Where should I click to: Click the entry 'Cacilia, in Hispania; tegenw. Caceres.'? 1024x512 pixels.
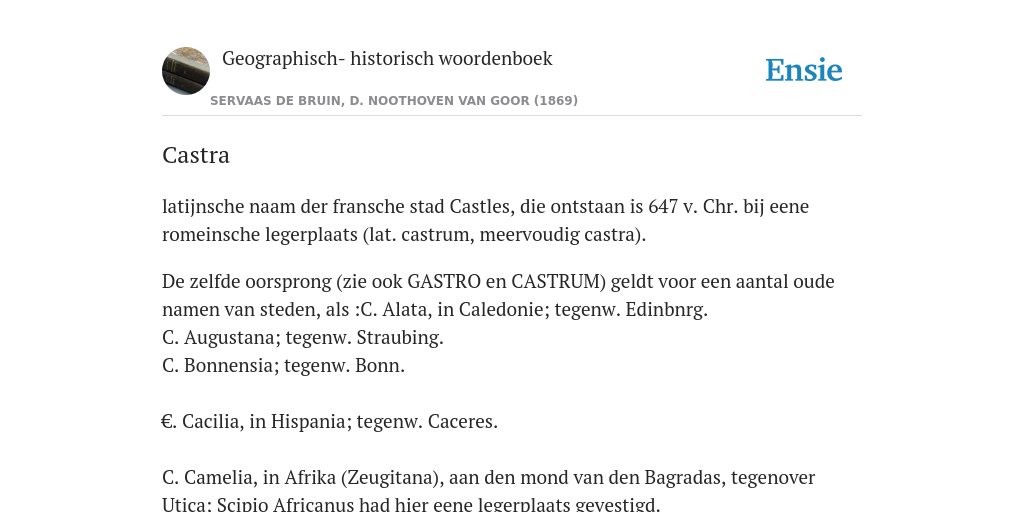(330, 422)
